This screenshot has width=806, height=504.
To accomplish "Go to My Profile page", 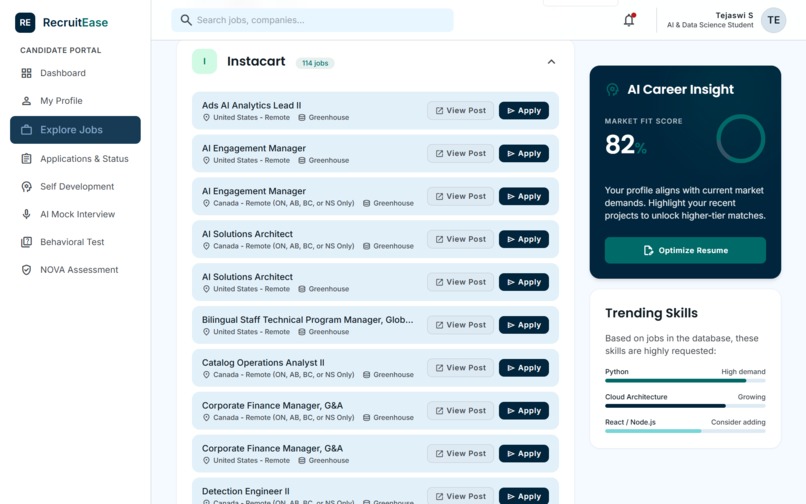I will click(75, 101).
